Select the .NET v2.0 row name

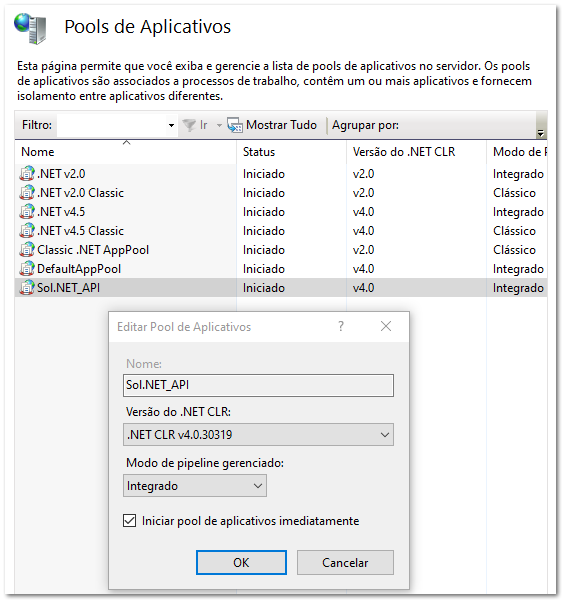coord(61,174)
